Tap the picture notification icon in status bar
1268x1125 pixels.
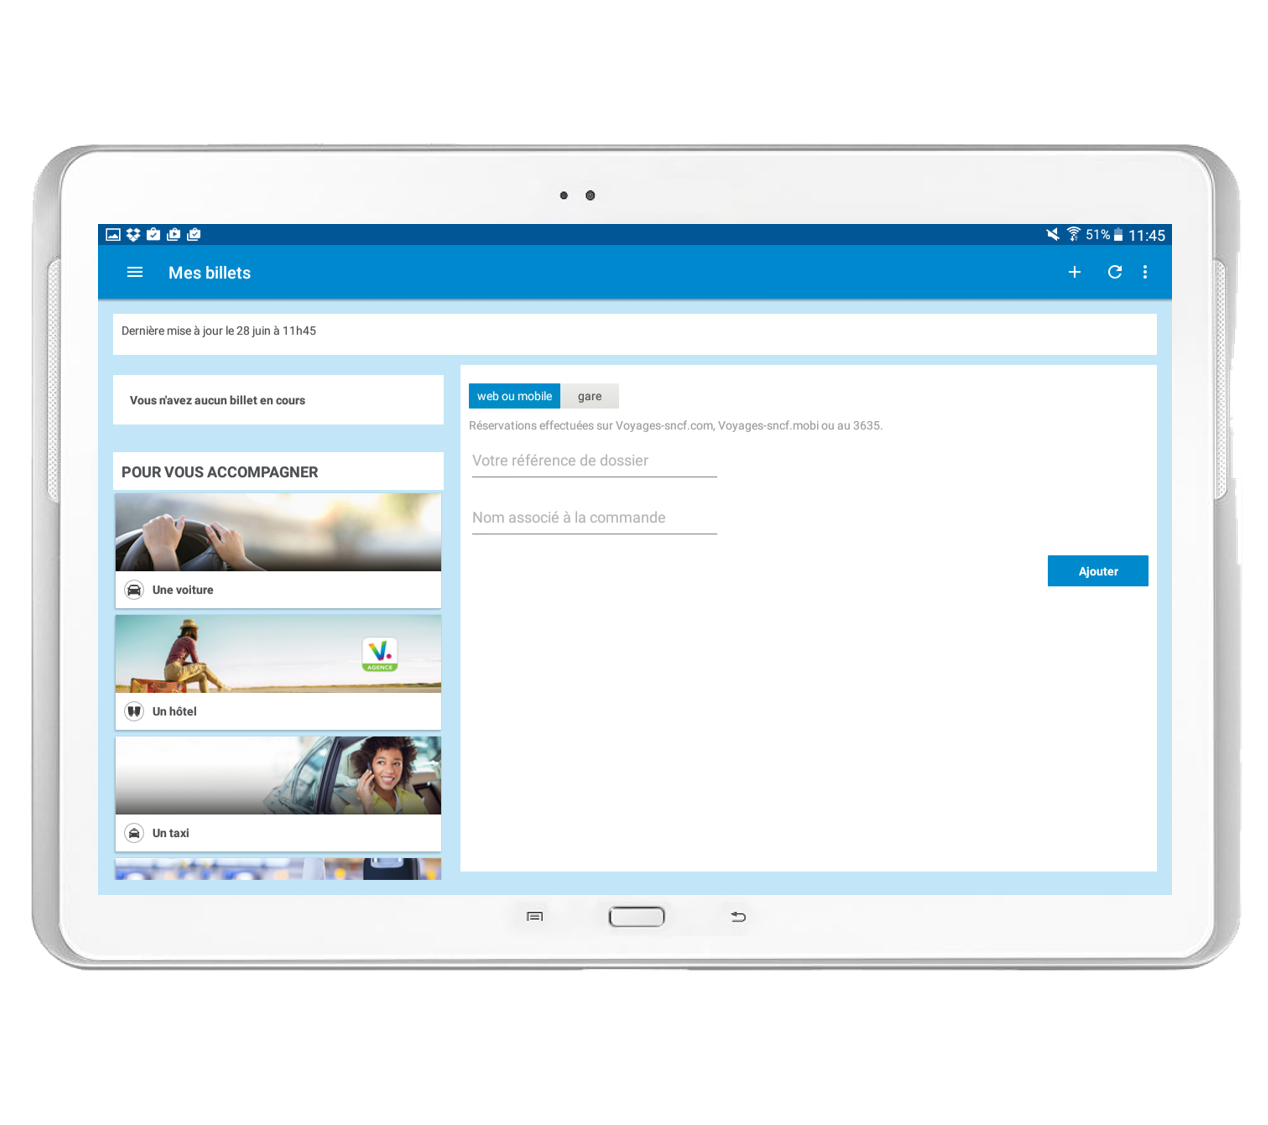coord(113,234)
